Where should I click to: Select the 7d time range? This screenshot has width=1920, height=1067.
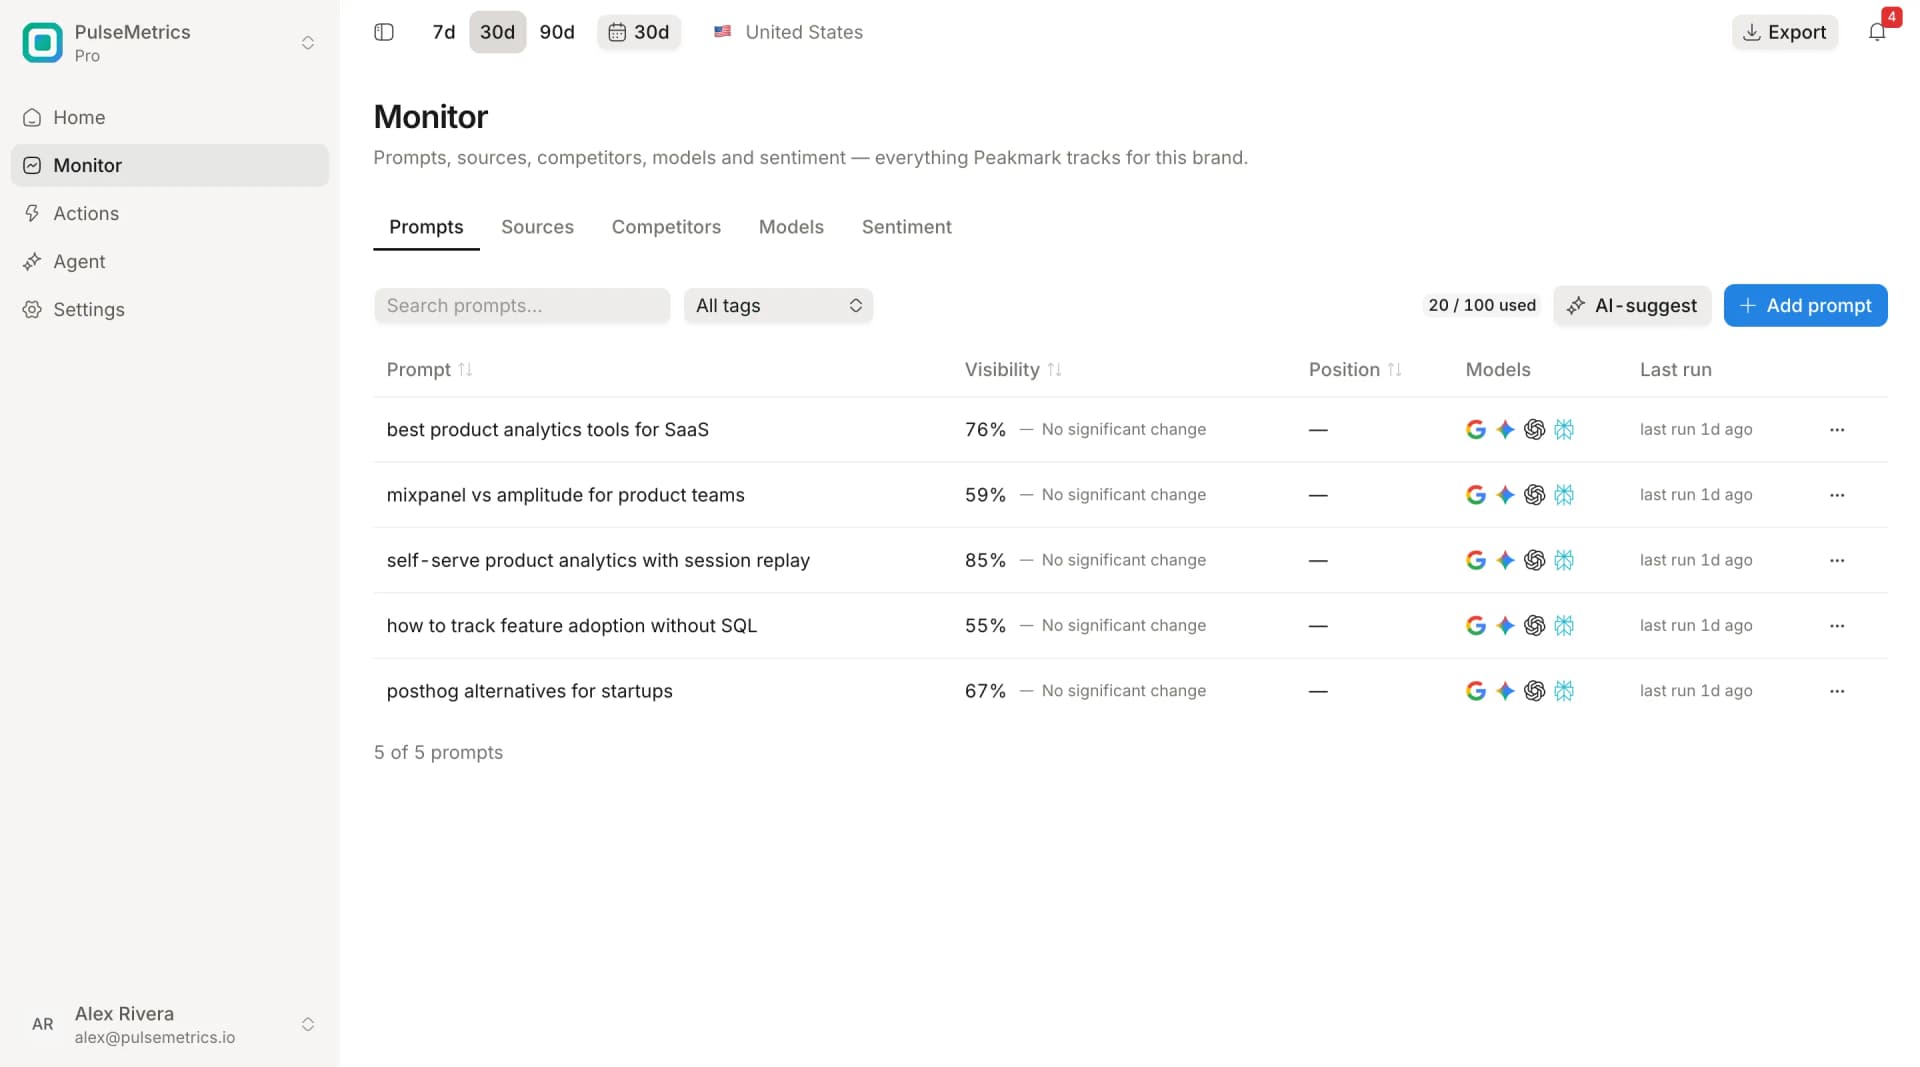444,32
